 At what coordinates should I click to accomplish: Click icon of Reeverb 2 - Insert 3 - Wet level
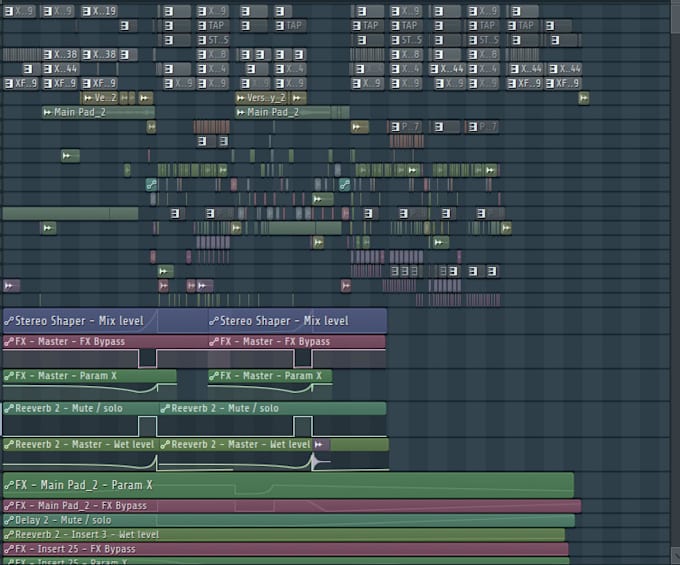[x=9, y=535]
